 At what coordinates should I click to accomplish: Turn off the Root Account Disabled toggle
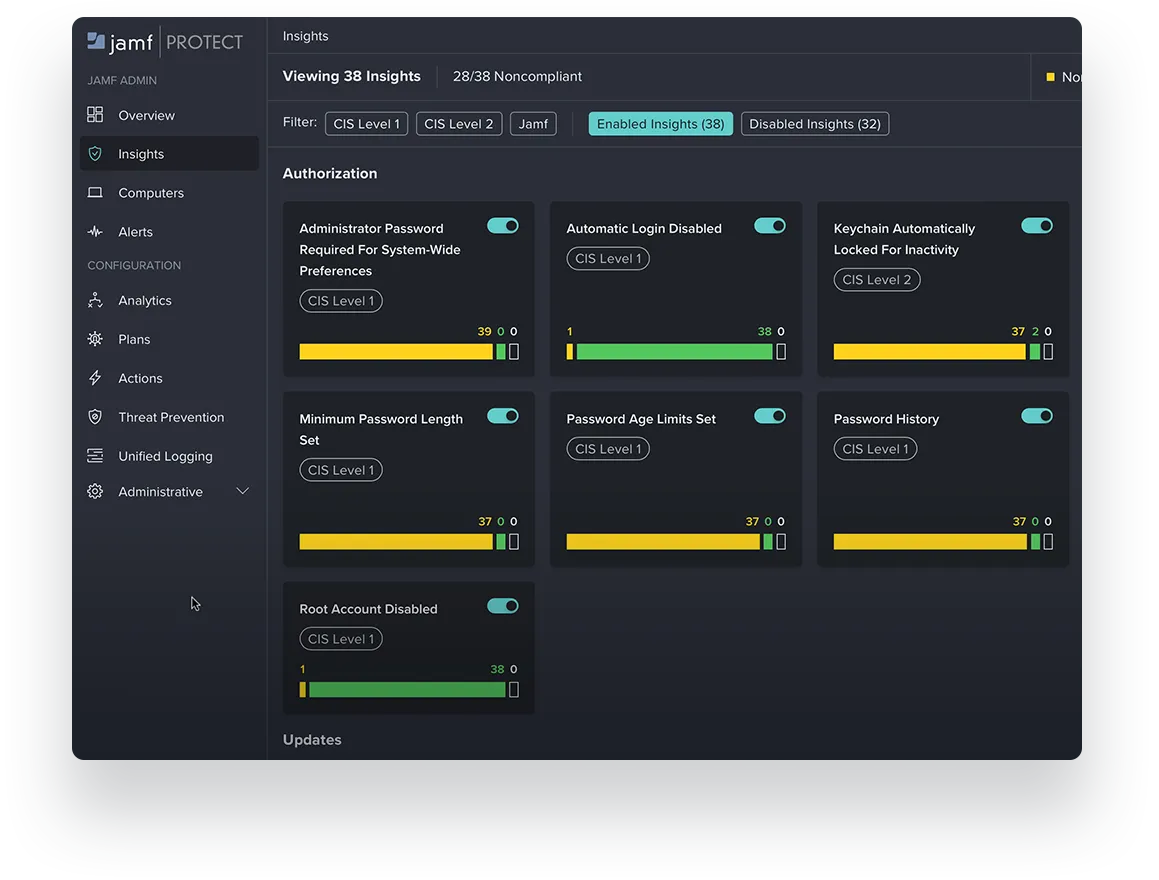click(x=502, y=606)
